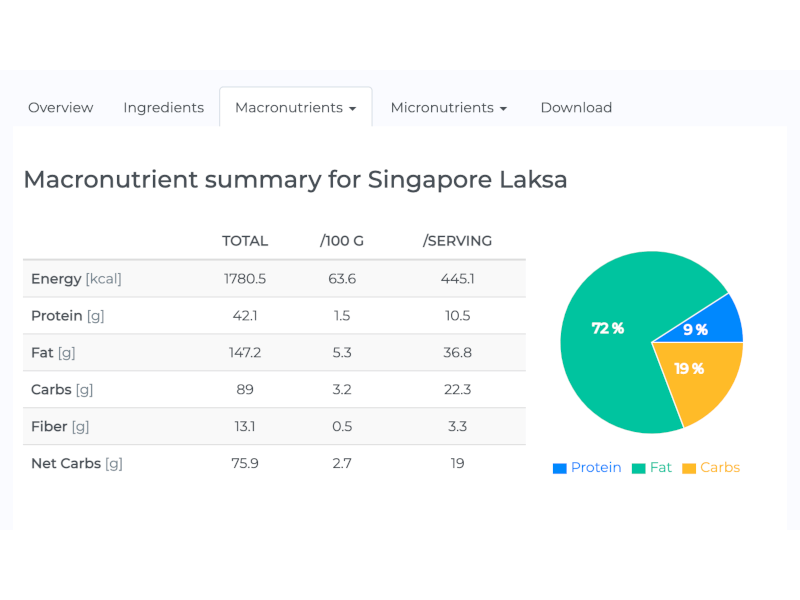Select the blue Protein legend swatch
800x600 pixels.
559,467
